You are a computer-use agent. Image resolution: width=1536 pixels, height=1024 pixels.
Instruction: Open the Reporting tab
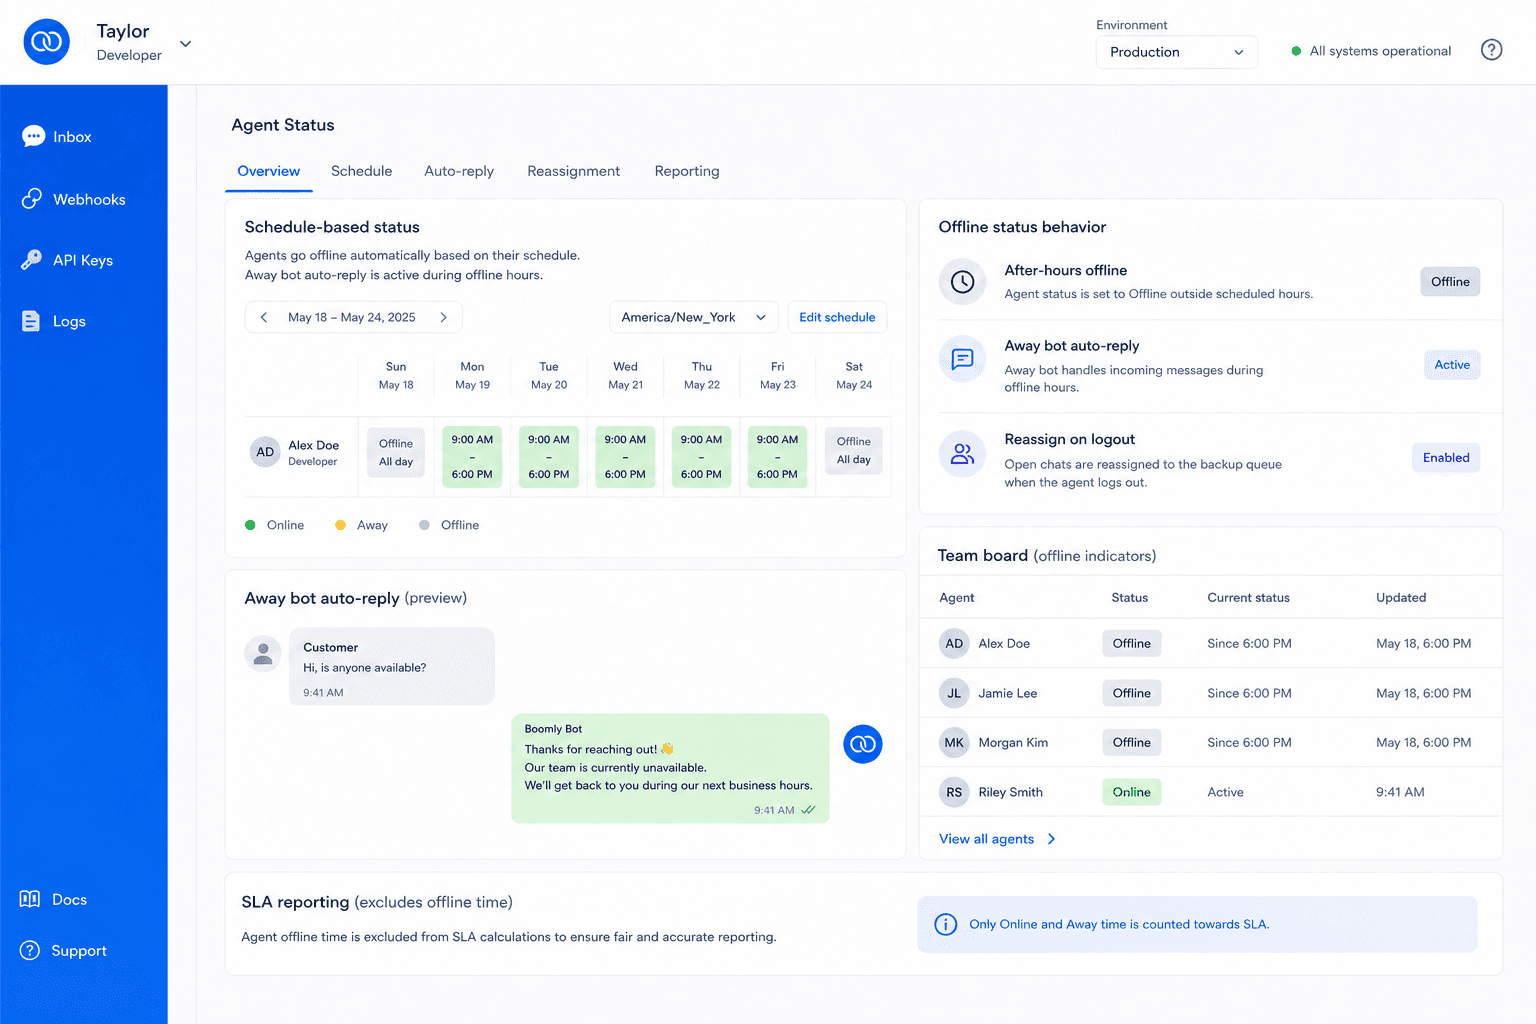click(687, 171)
